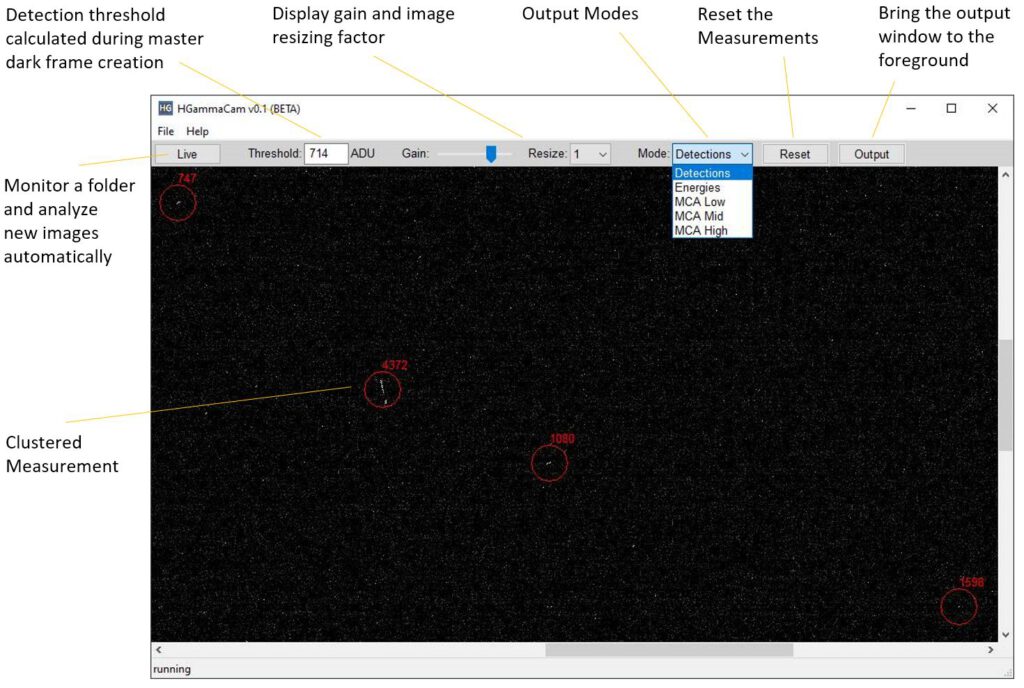Image resolution: width=1024 pixels, height=688 pixels.
Task: Click the scroll up arrow
Action: (1006, 174)
